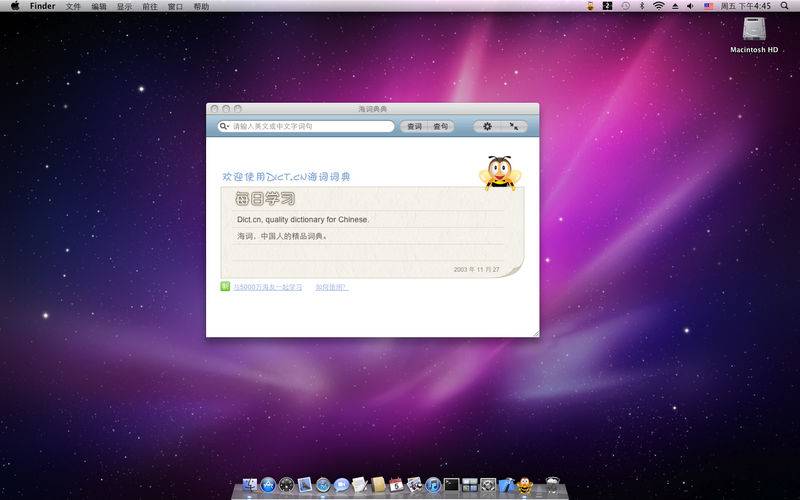
Task: Open App Store from the Dock
Action: pos(268,484)
